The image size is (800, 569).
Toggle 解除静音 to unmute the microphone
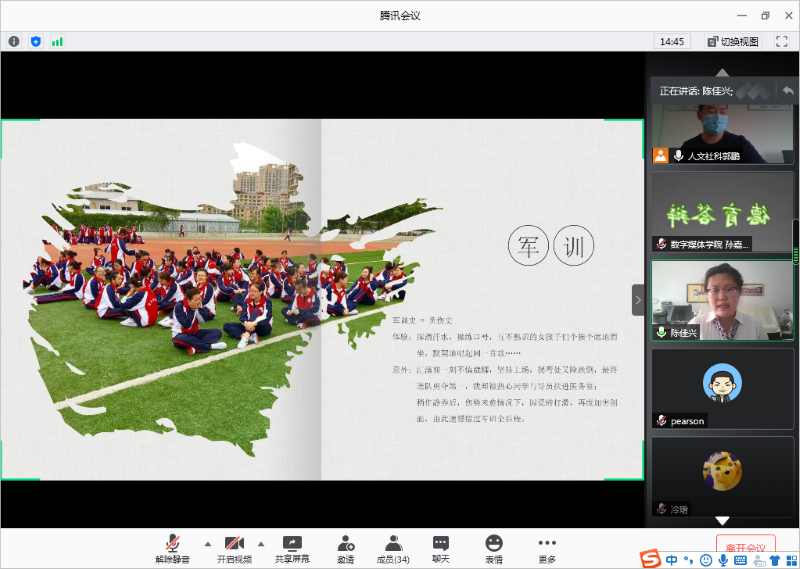(x=173, y=549)
